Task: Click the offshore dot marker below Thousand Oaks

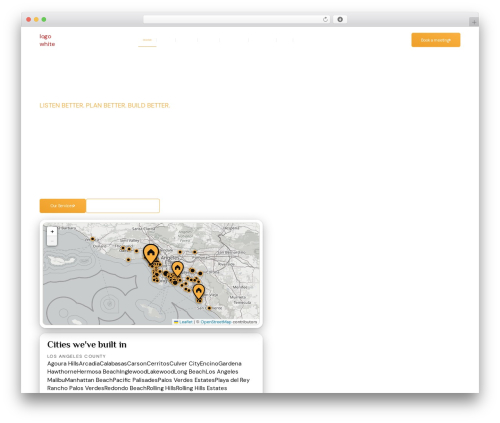Action: [128, 260]
